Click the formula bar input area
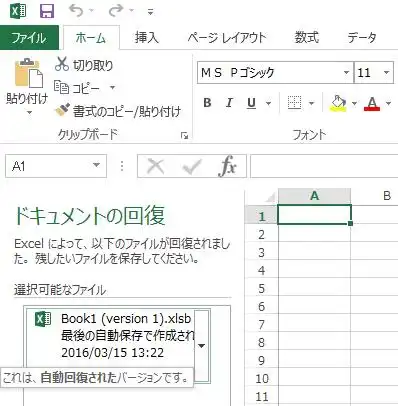Image resolution: width=398 pixels, height=406 pixels. pos(324,166)
